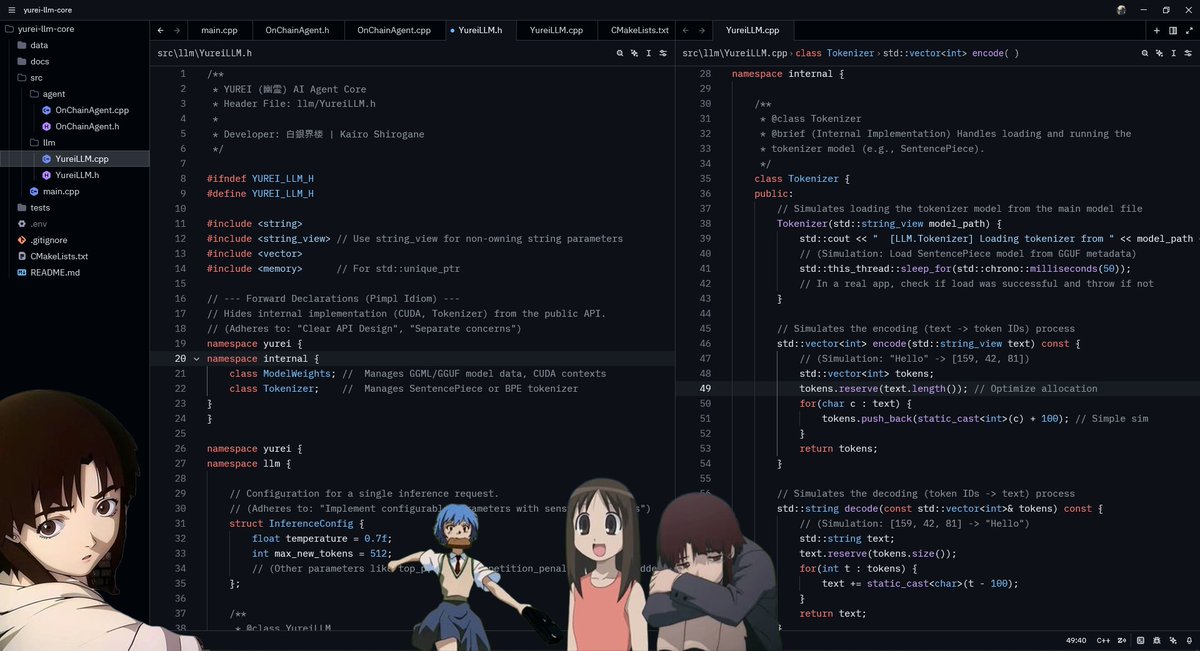Click the src\llm\YureiLLM.h breadcrumb path
1200x651 pixels.
[204, 52]
